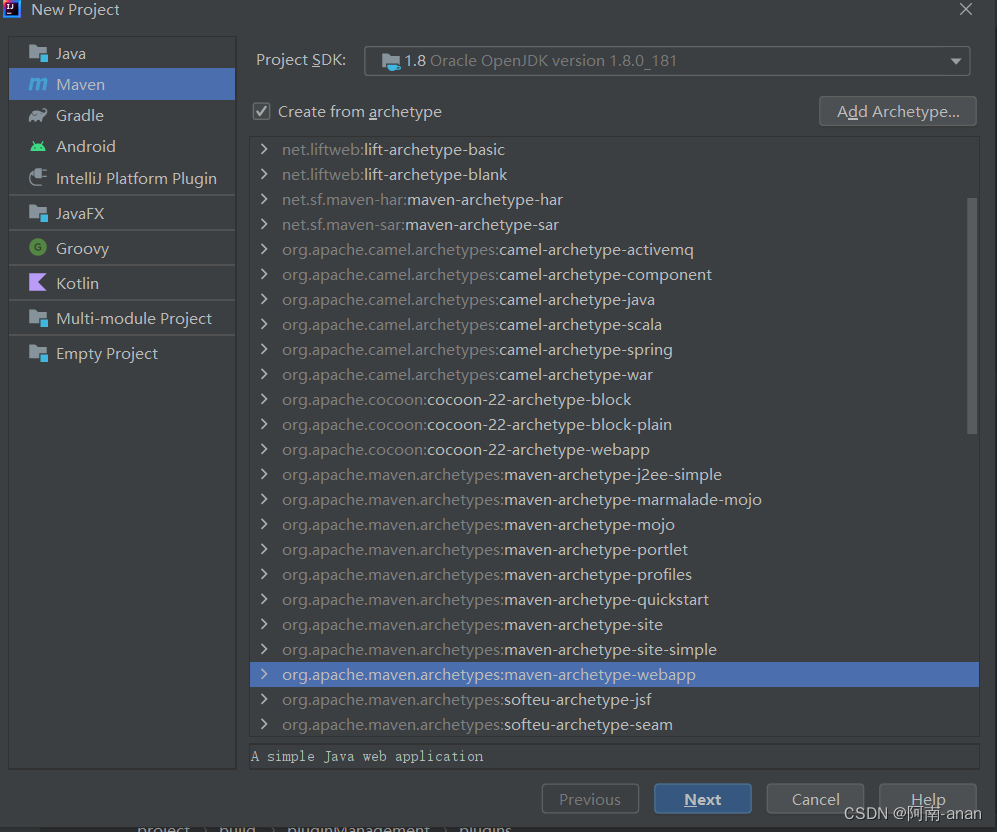
Task: Select Empty Project type
Action: 122,353
